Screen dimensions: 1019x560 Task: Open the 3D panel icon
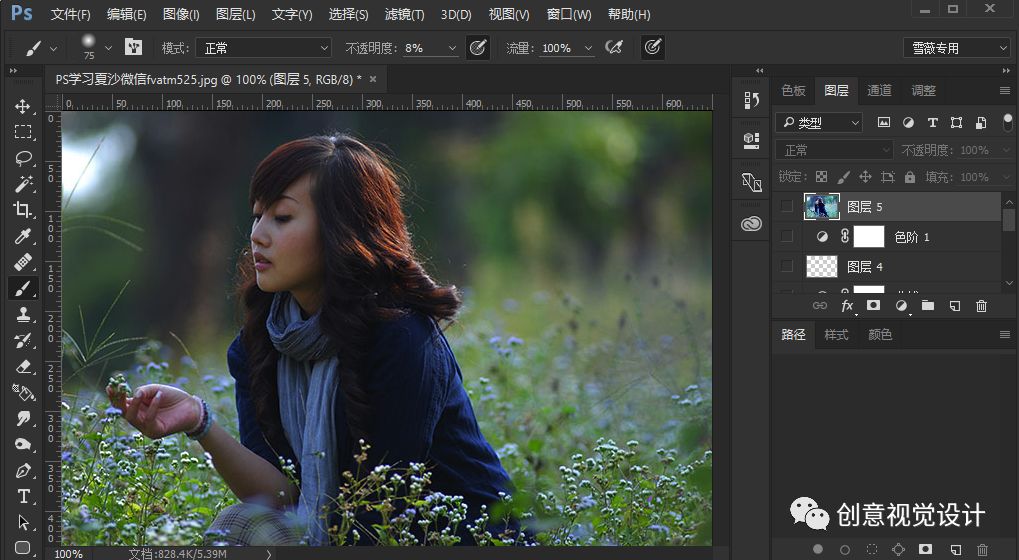[751, 140]
